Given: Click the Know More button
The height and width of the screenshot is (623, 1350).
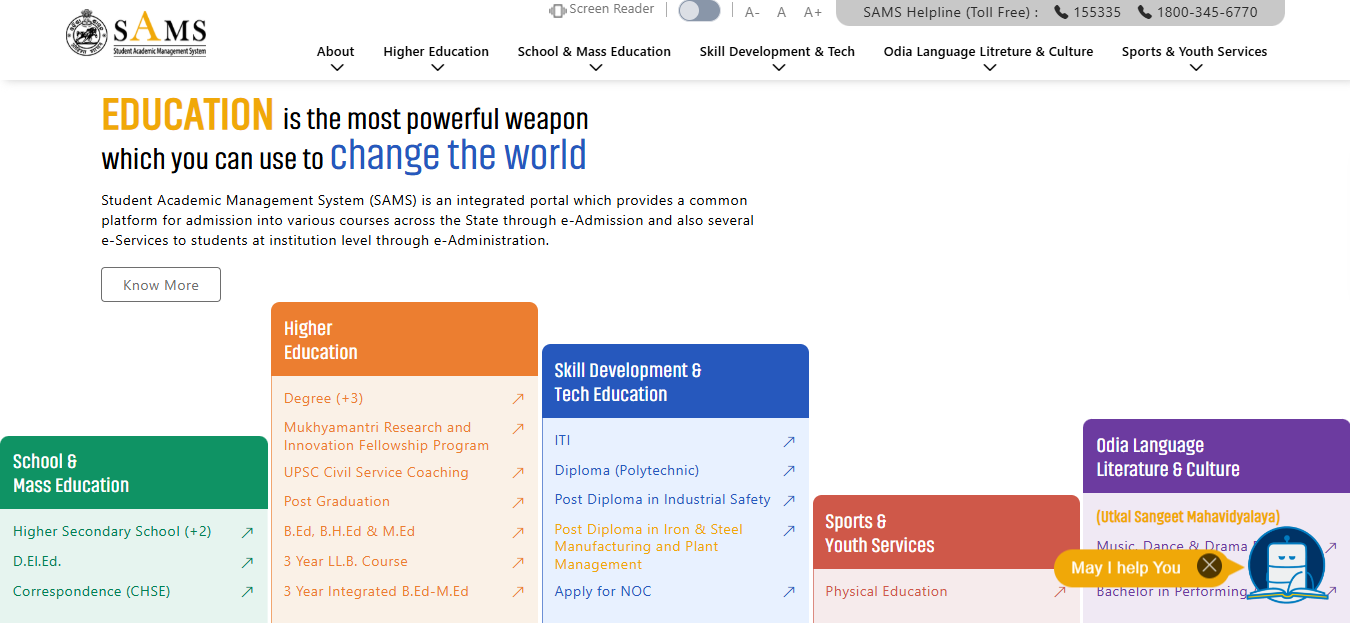Looking at the screenshot, I should tap(161, 285).
